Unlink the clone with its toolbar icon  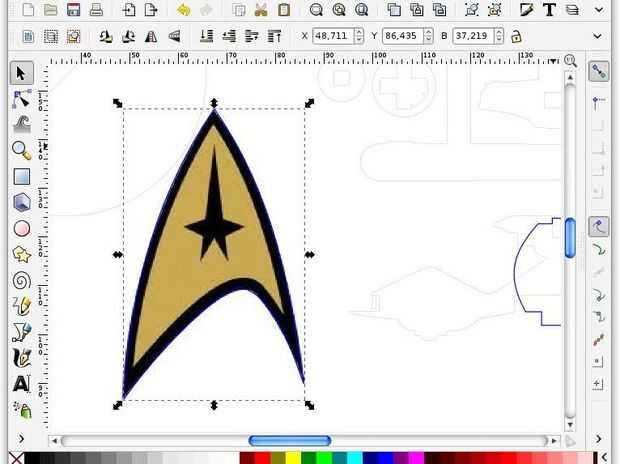pyautogui.click(x=439, y=9)
